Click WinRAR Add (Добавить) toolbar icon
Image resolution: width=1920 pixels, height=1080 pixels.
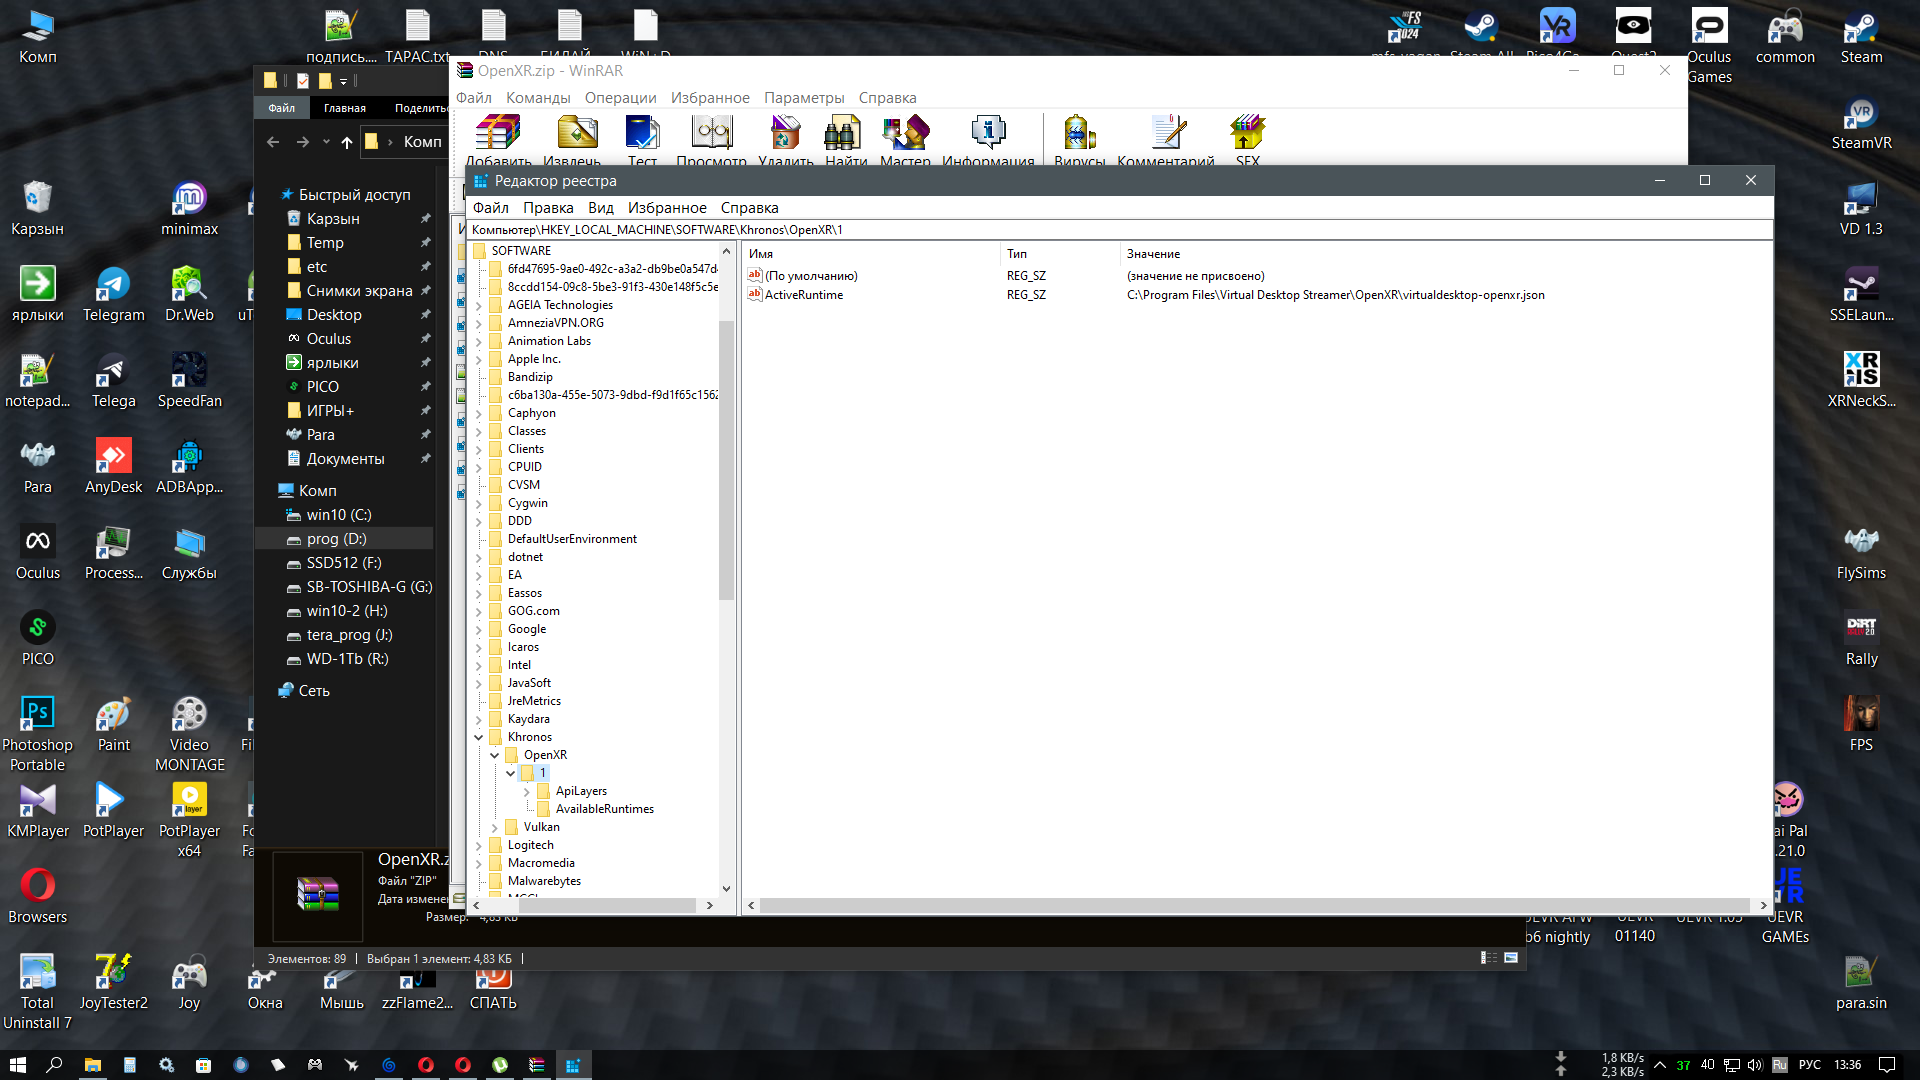point(497,132)
